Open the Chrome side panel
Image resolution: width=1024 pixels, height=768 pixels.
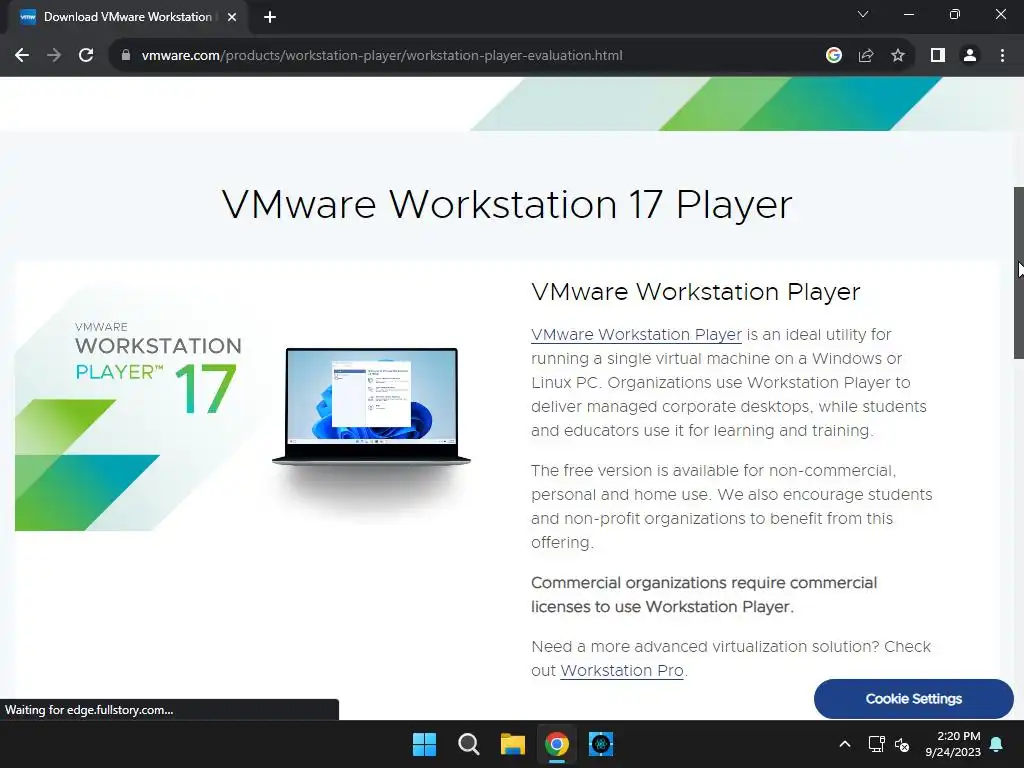(938, 56)
